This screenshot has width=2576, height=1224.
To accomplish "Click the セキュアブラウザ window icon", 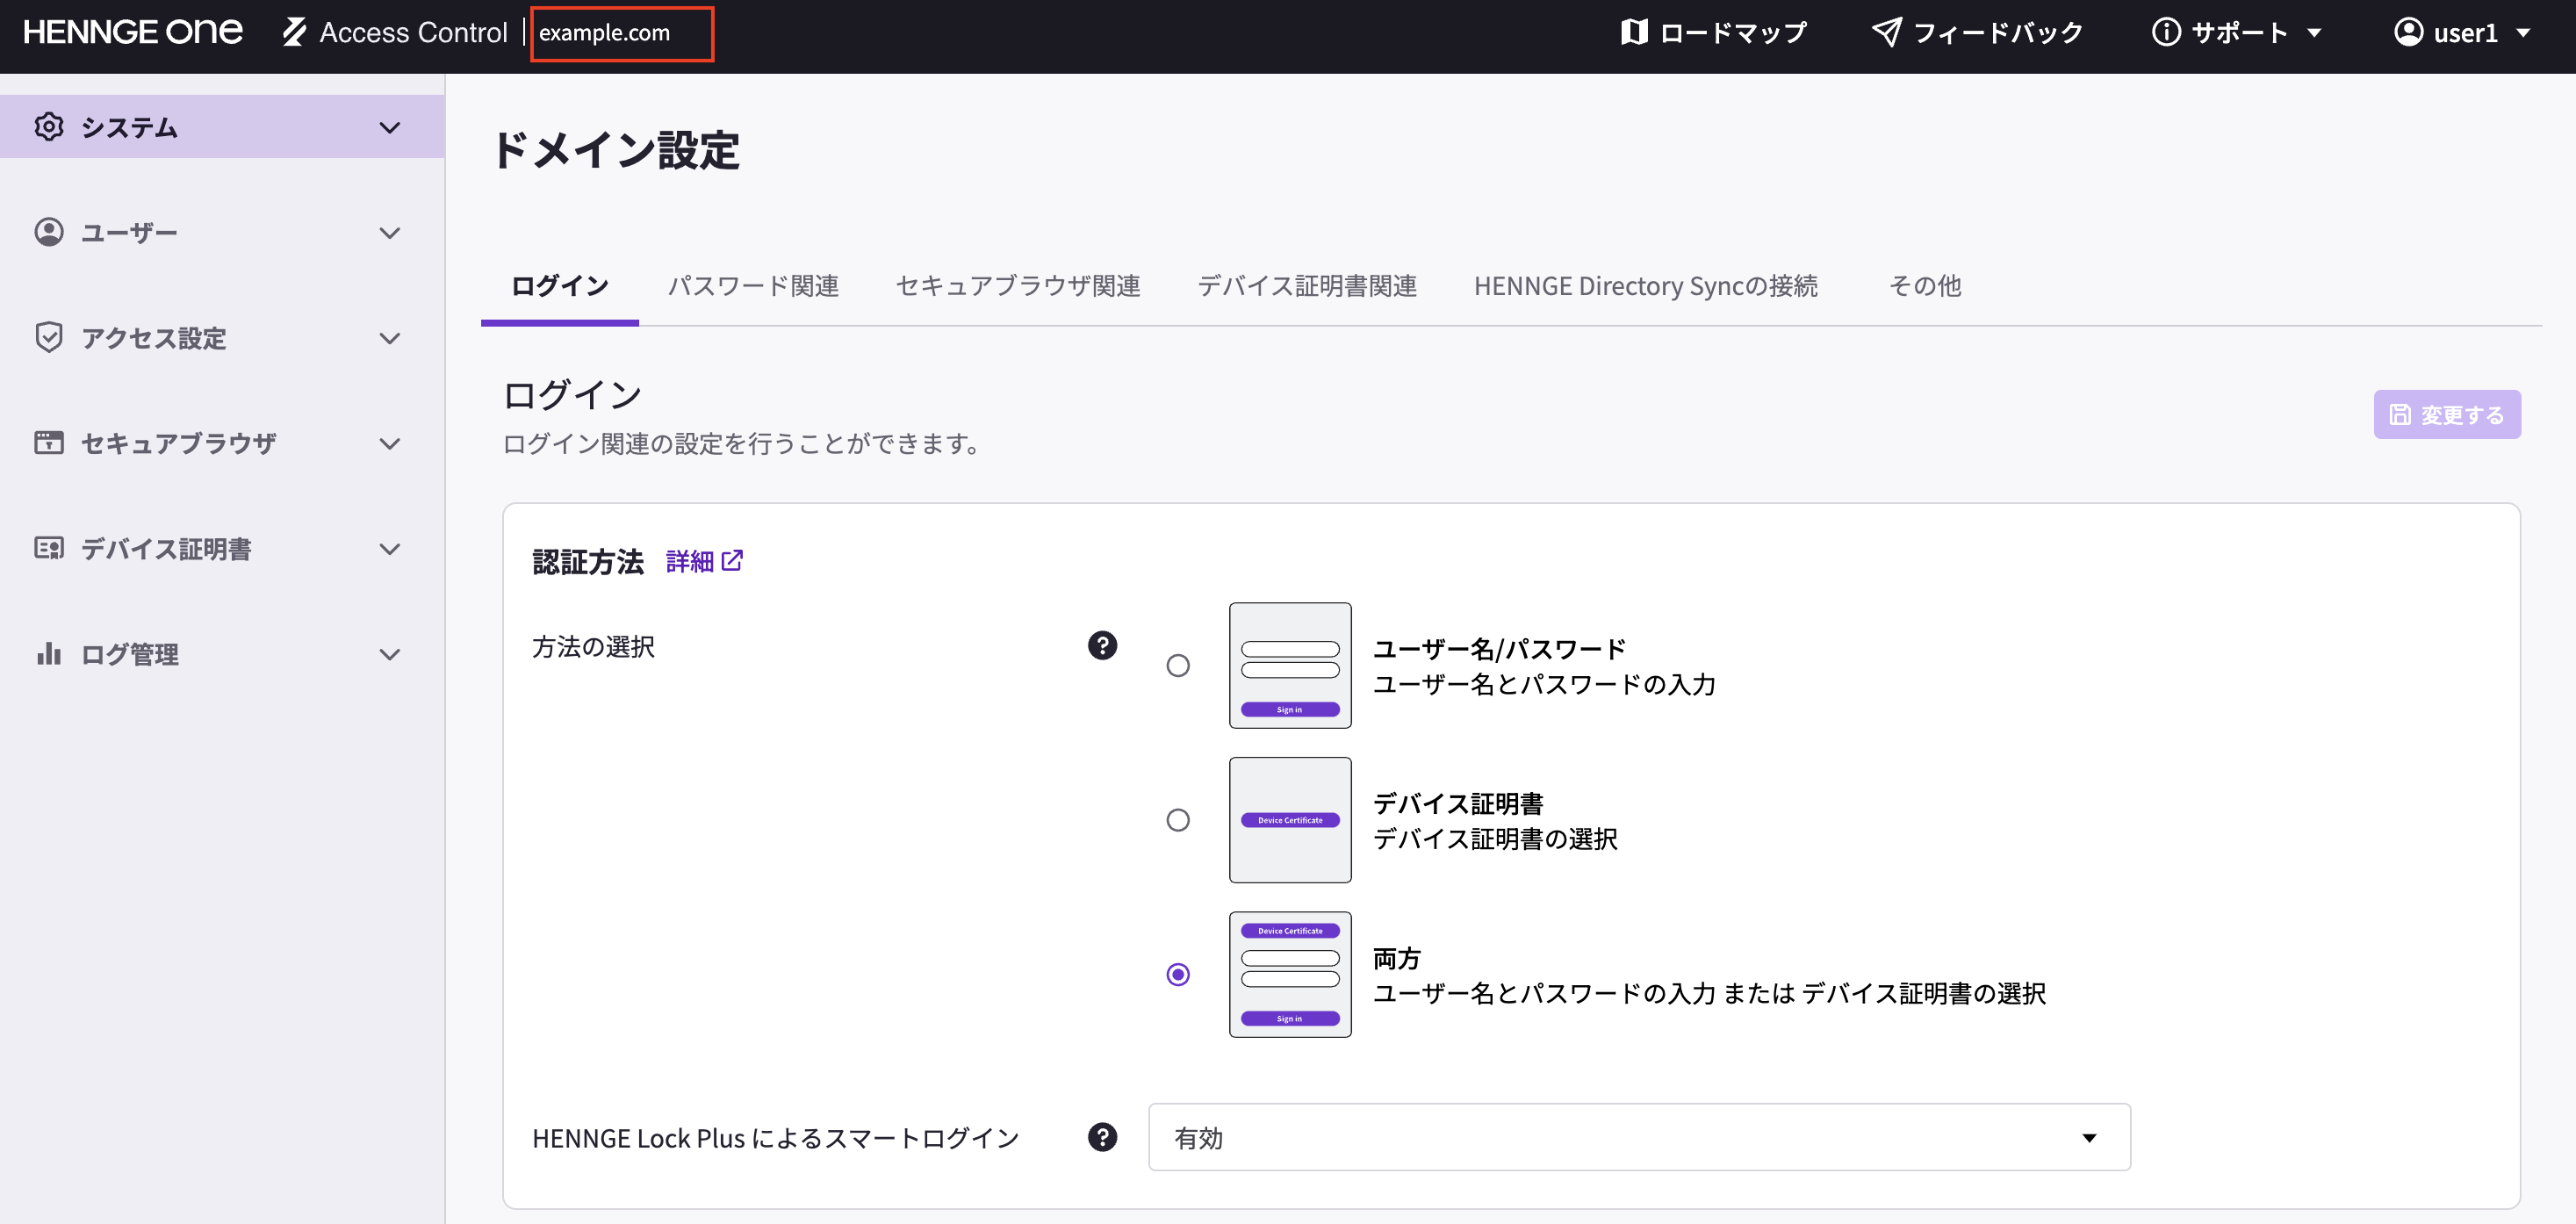I will [x=49, y=443].
